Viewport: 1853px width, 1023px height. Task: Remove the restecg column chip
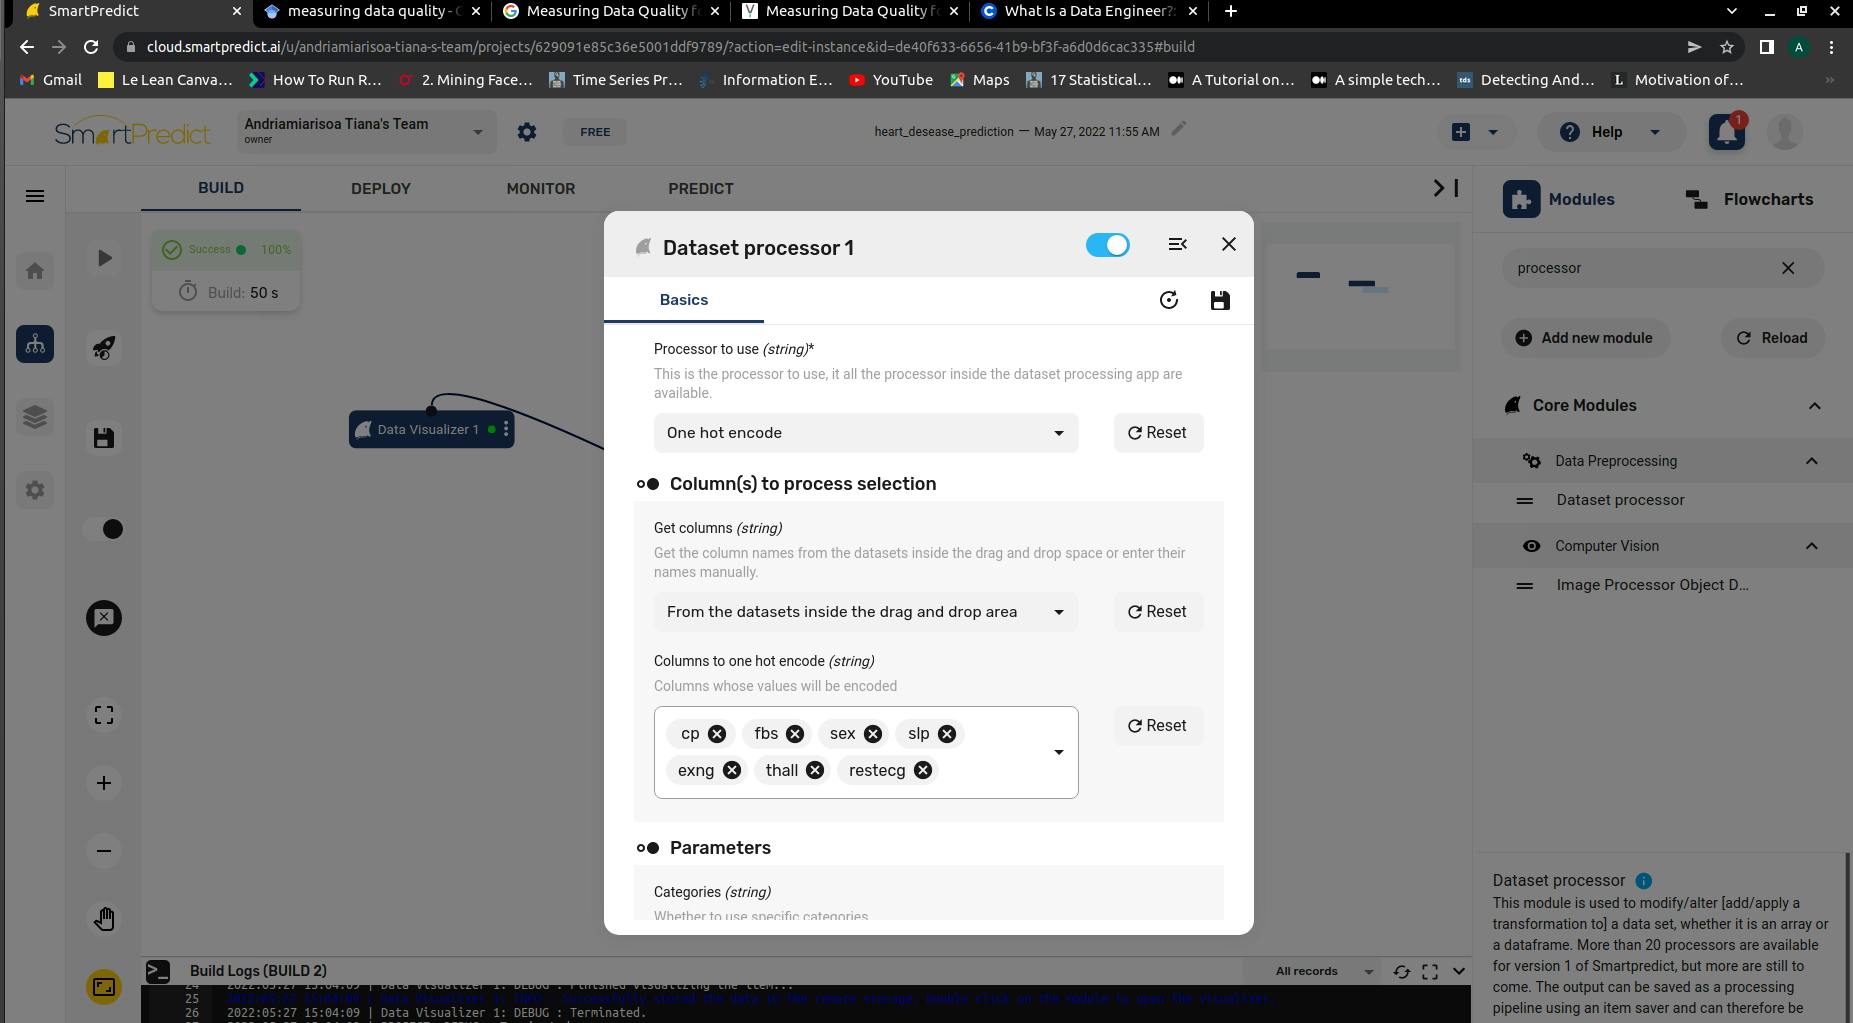click(x=923, y=770)
